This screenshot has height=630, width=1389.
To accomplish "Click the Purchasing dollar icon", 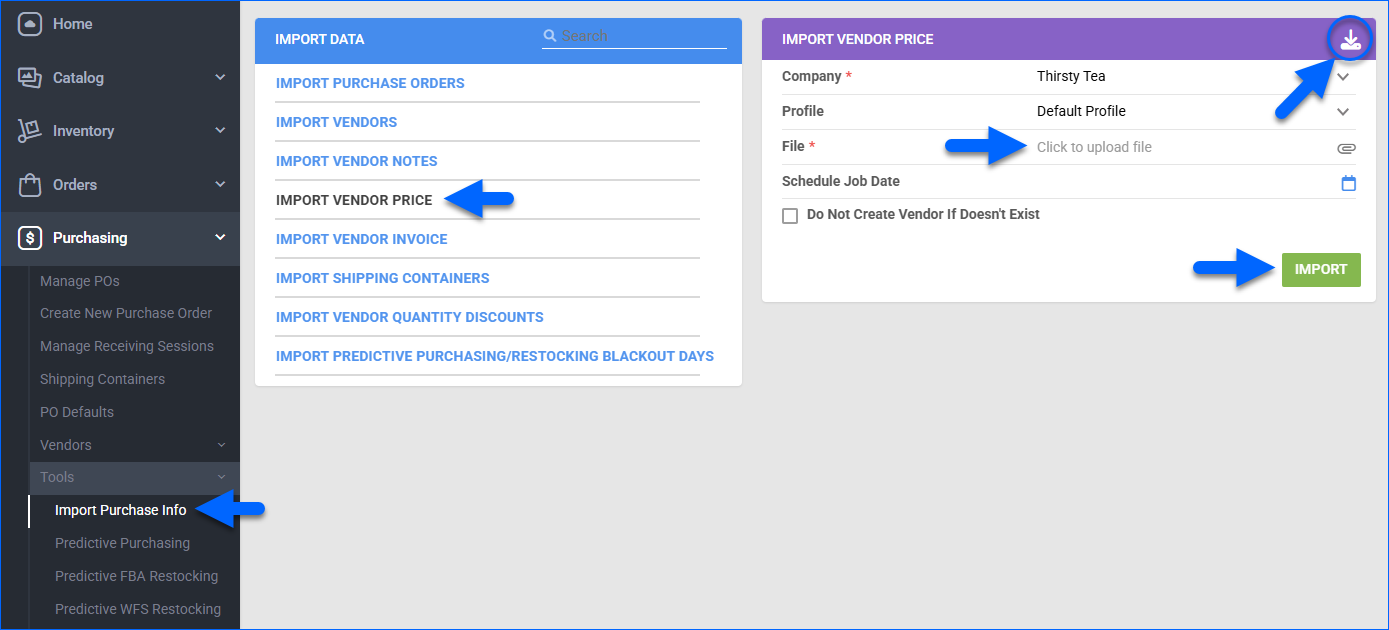I will pos(30,238).
